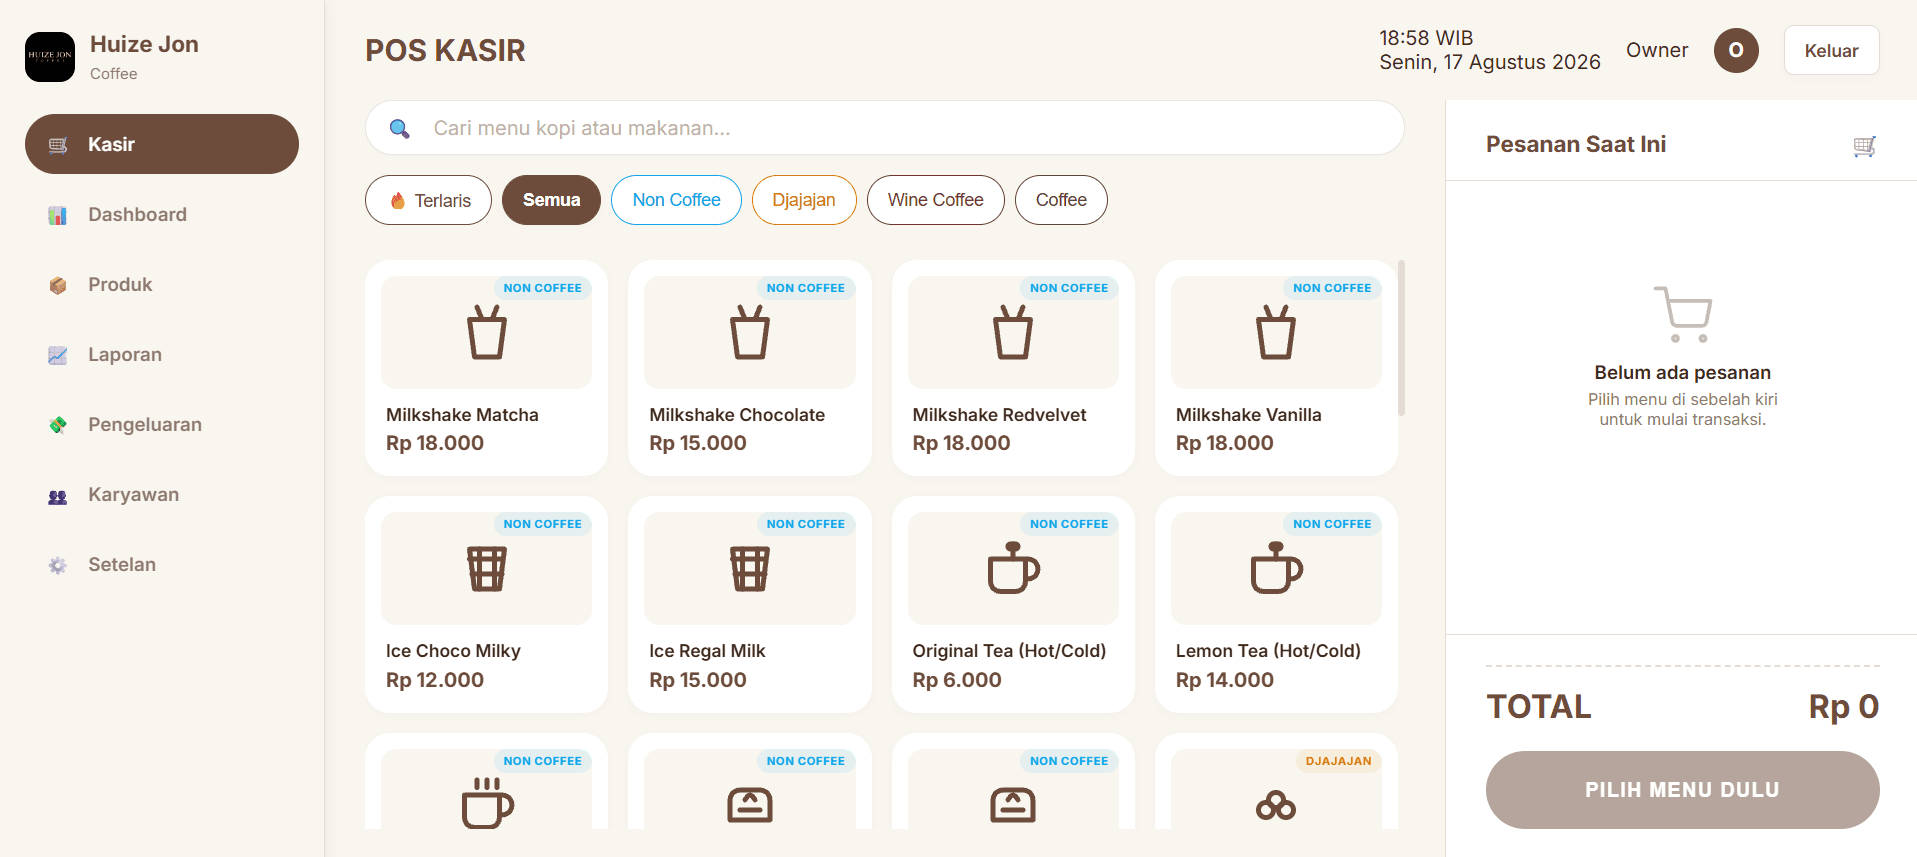The height and width of the screenshot is (857, 1917).
Task: Click the Original Tea cup icon
Action: (x=1014, y=568)
